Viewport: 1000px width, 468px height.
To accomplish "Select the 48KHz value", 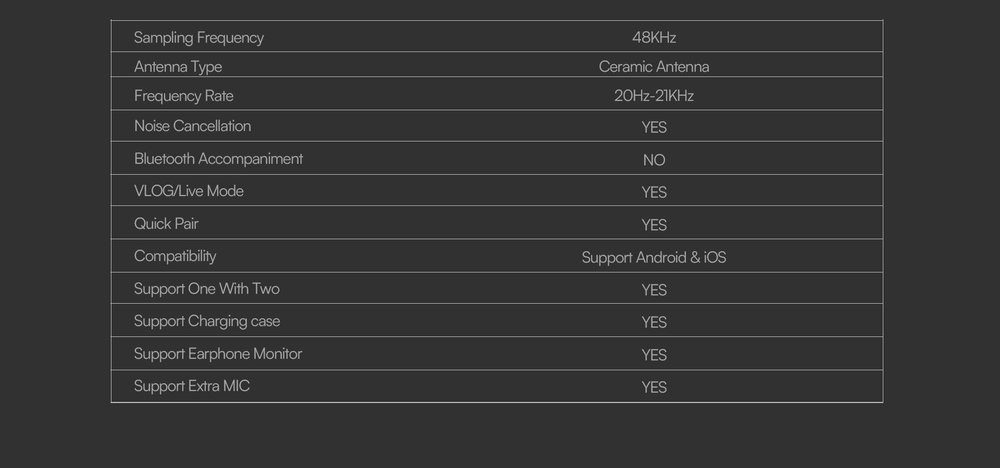I will coord(654,38).
